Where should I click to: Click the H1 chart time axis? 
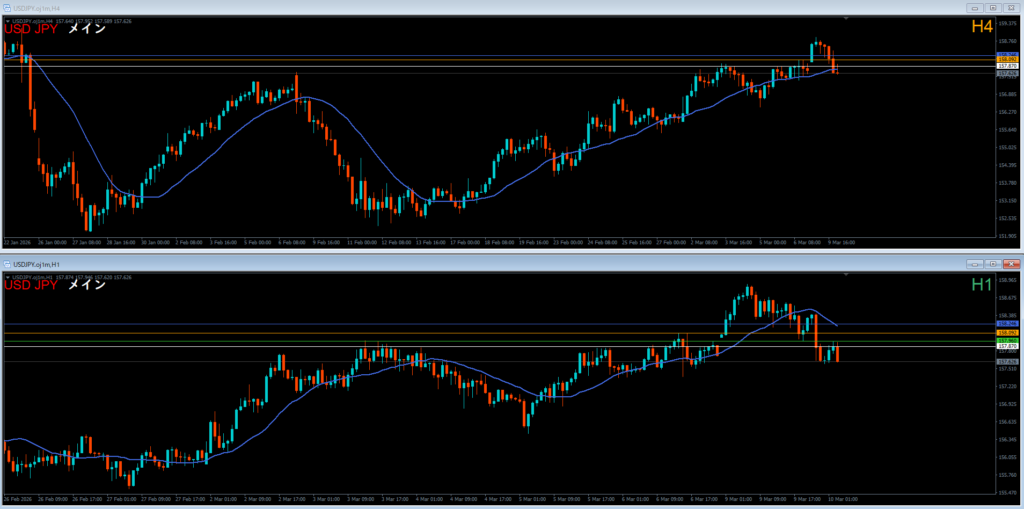tap(400, 499)
